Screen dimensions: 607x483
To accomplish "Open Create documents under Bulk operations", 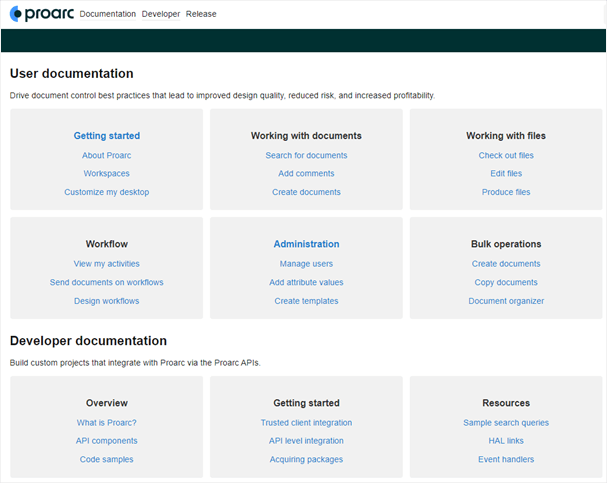I will click(x=506, y=264).
